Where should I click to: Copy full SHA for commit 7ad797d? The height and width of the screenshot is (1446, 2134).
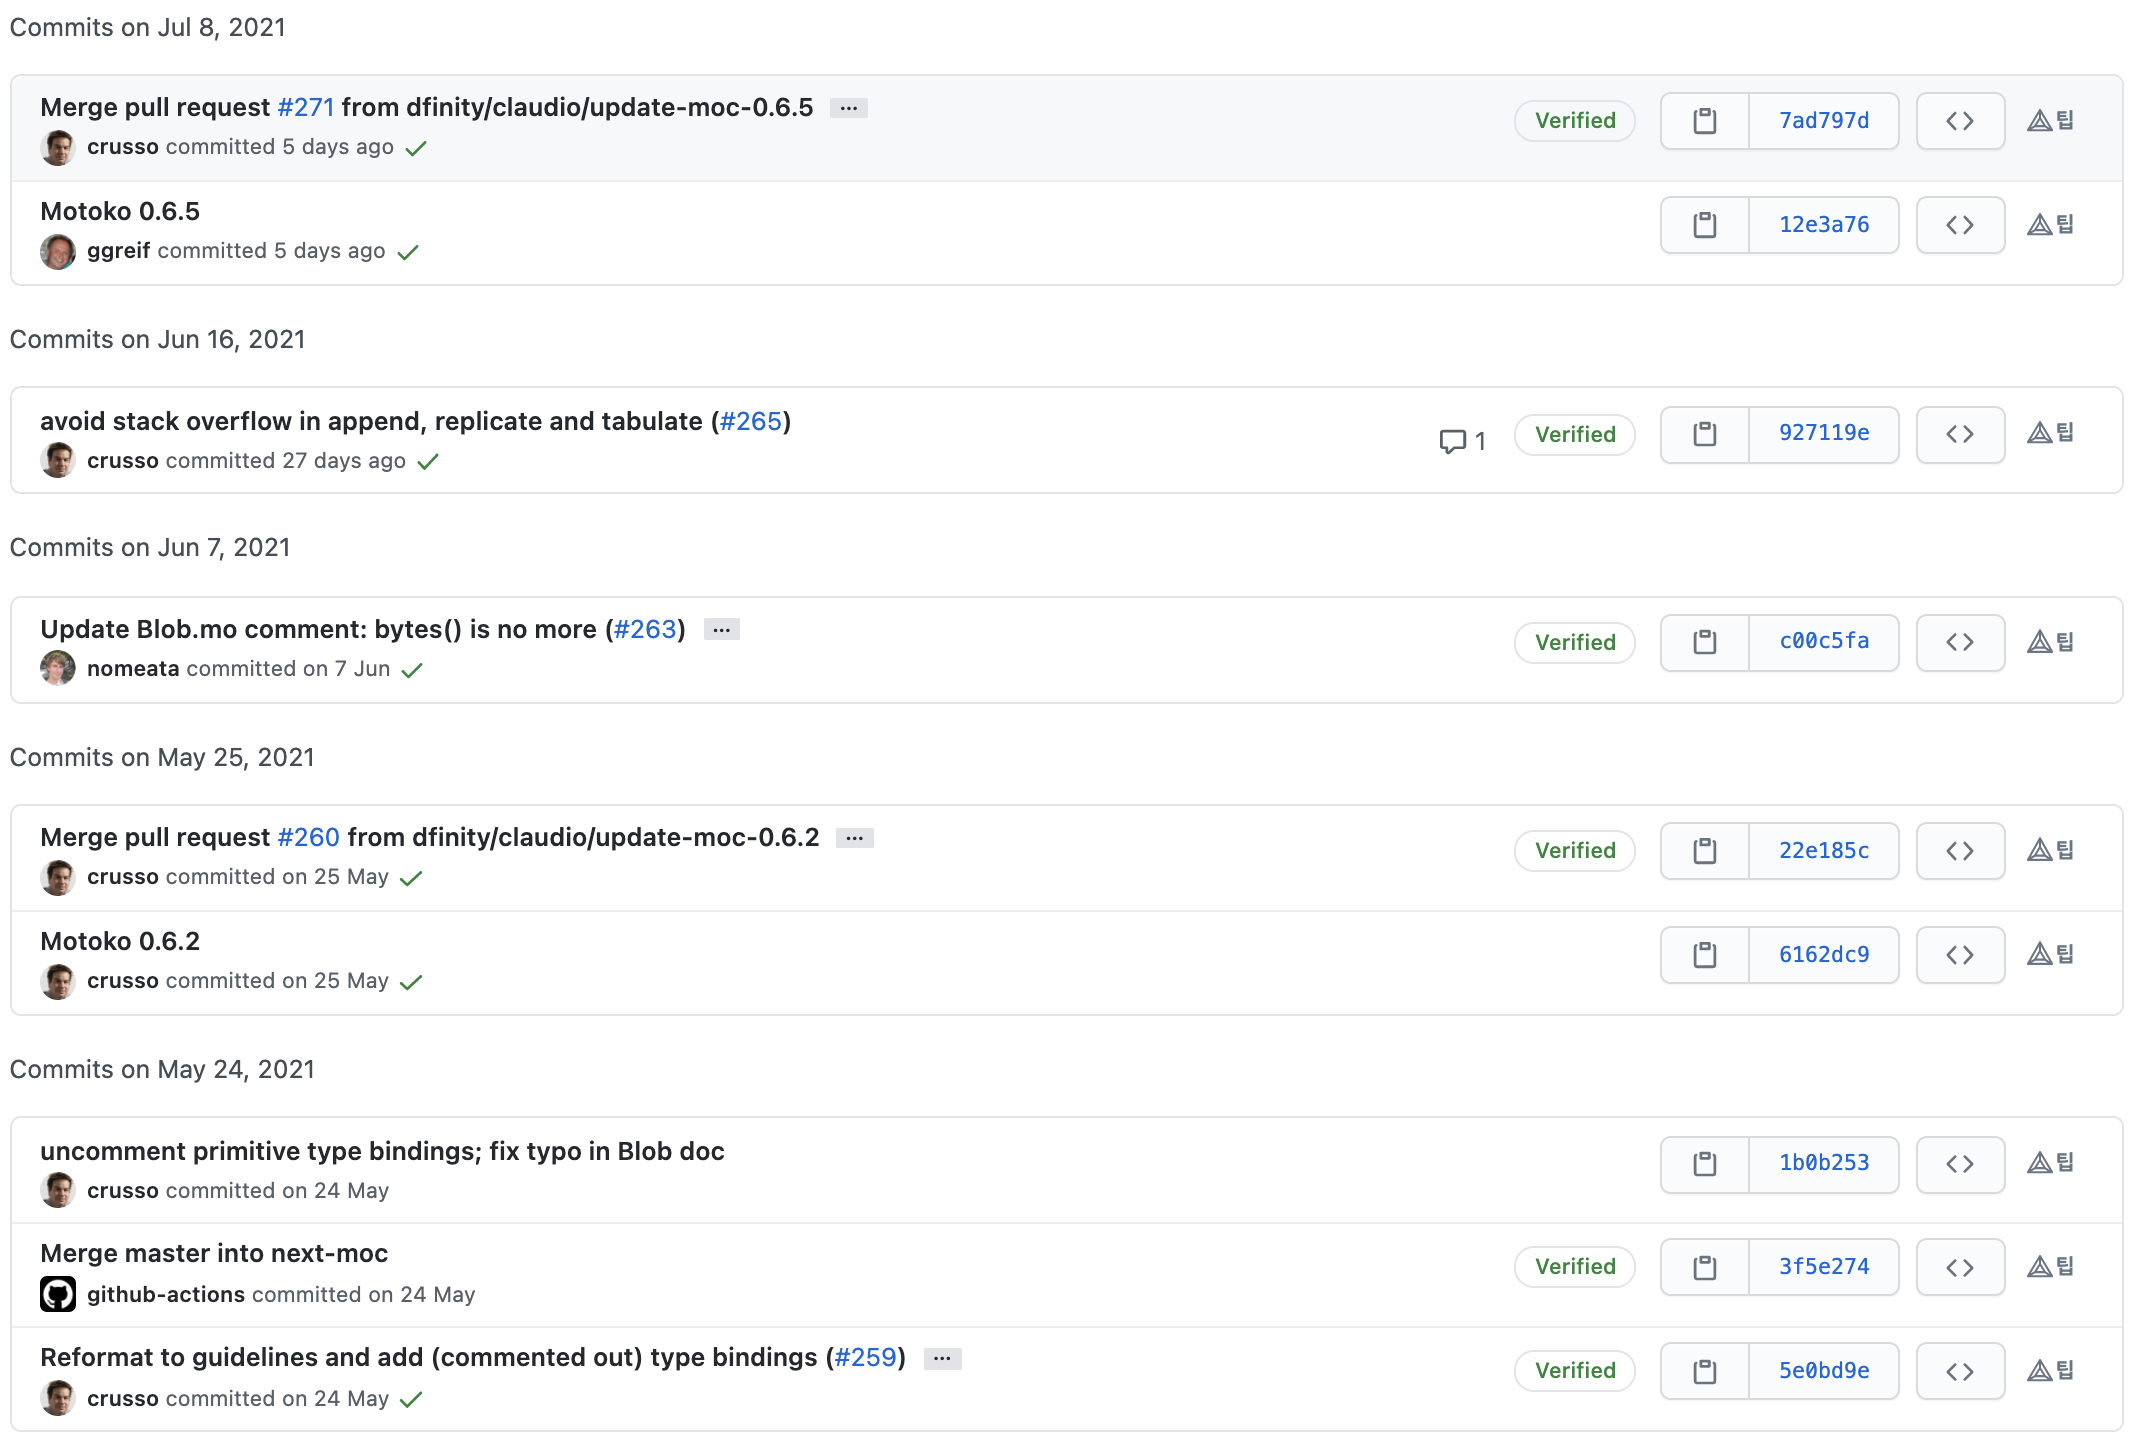tap(1704, 121)
